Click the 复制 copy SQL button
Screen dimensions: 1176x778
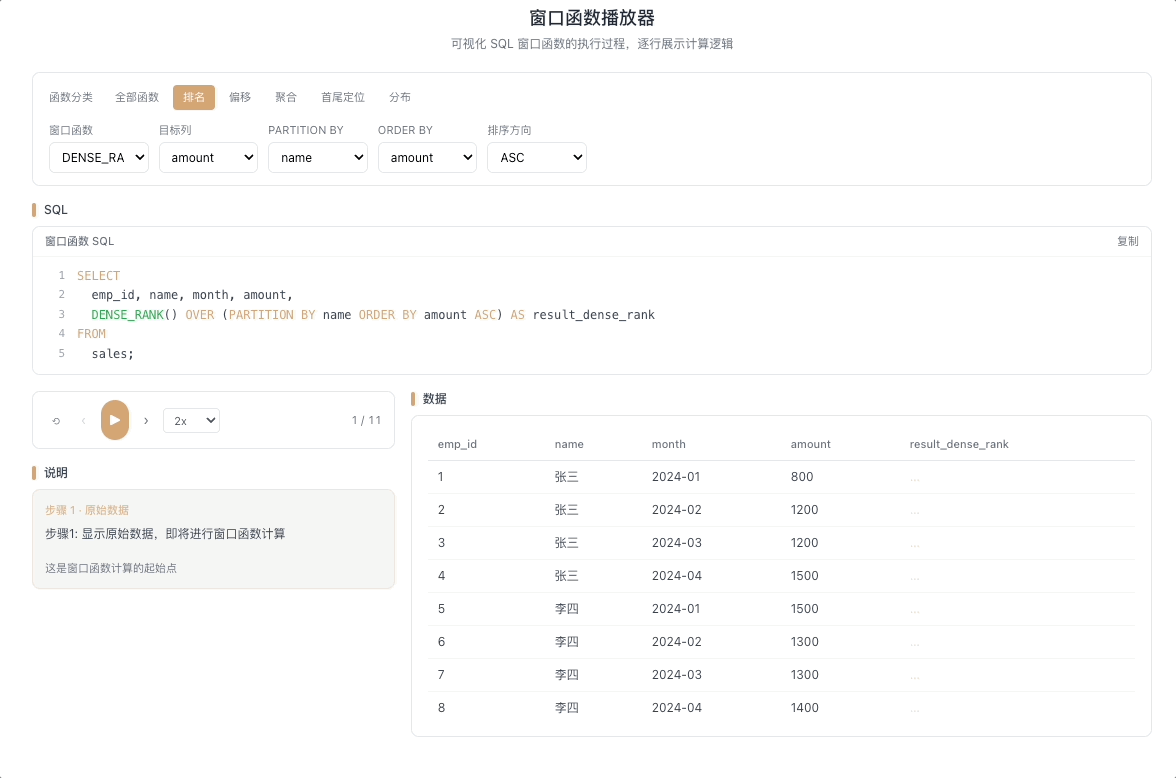point(1127,242)
